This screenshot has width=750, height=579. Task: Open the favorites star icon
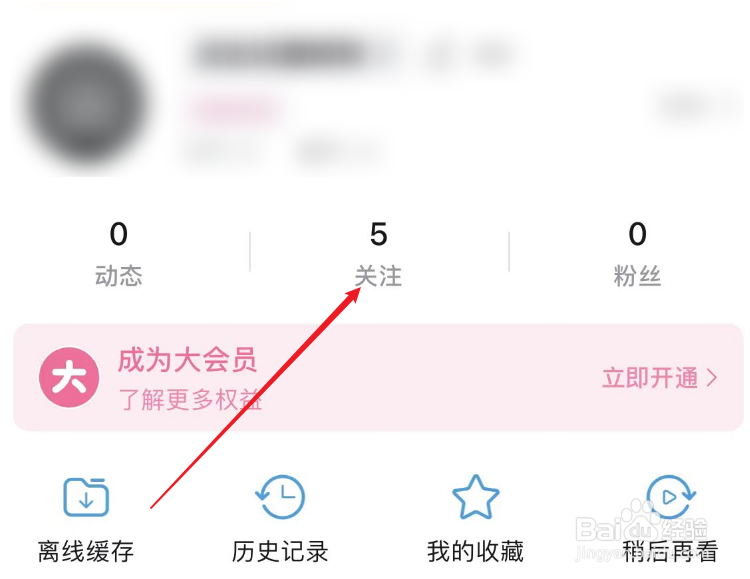[x=475, y=497]
